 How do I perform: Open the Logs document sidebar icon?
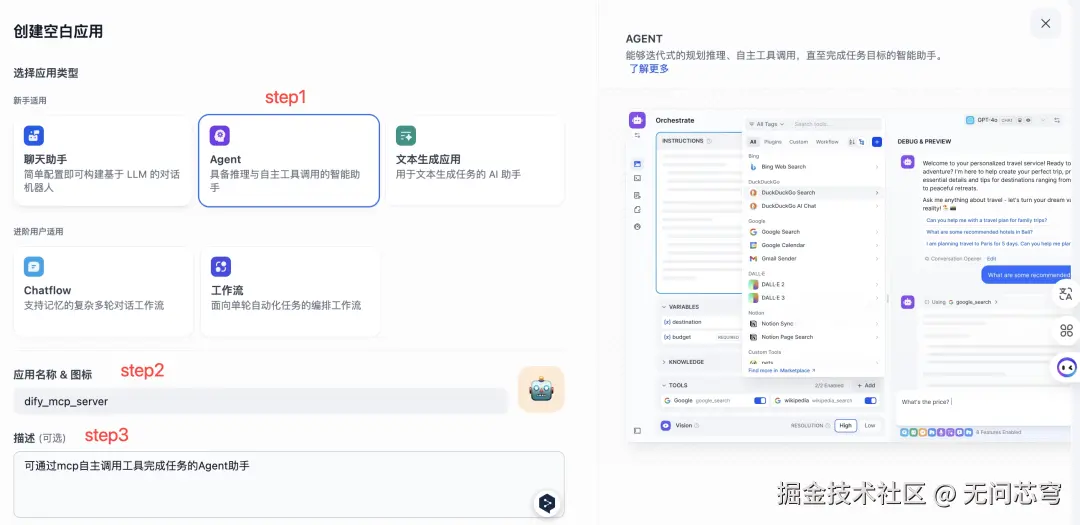click(x=637, y=195)
